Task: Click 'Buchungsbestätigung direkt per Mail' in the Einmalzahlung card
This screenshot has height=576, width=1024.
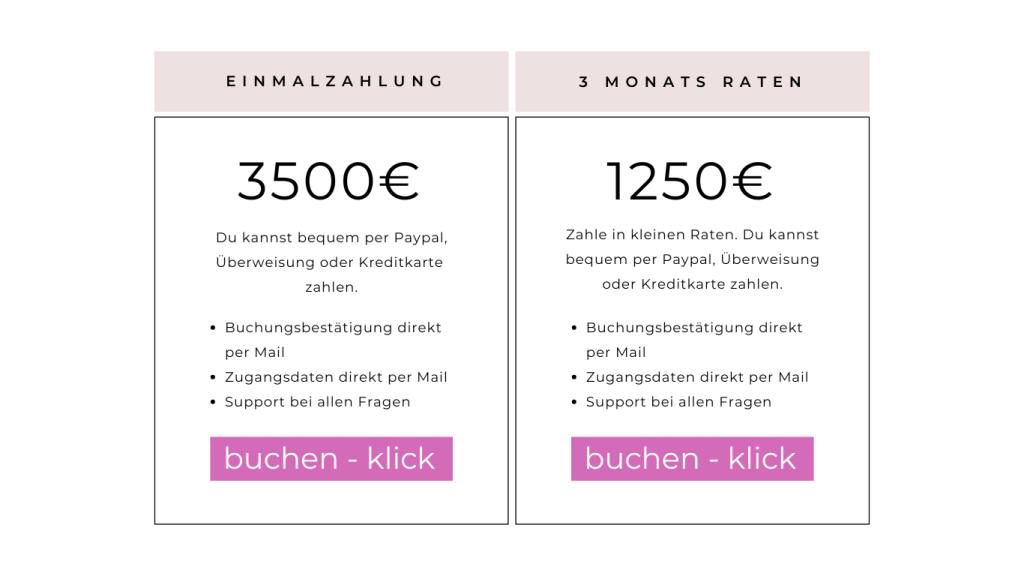Action: coord(332,328)
